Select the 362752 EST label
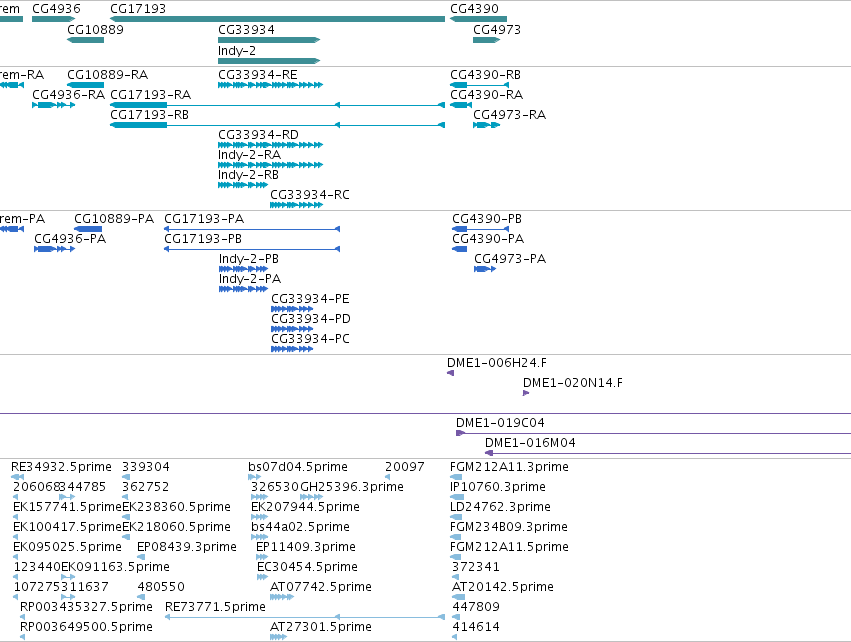The image size is (851, 642). point(146,487)
